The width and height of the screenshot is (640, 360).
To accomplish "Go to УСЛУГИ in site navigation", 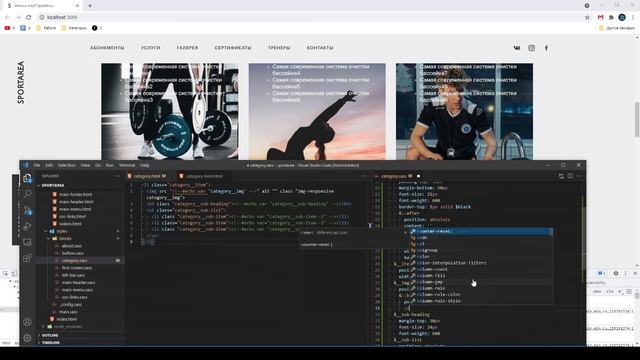I will (151, 48).
